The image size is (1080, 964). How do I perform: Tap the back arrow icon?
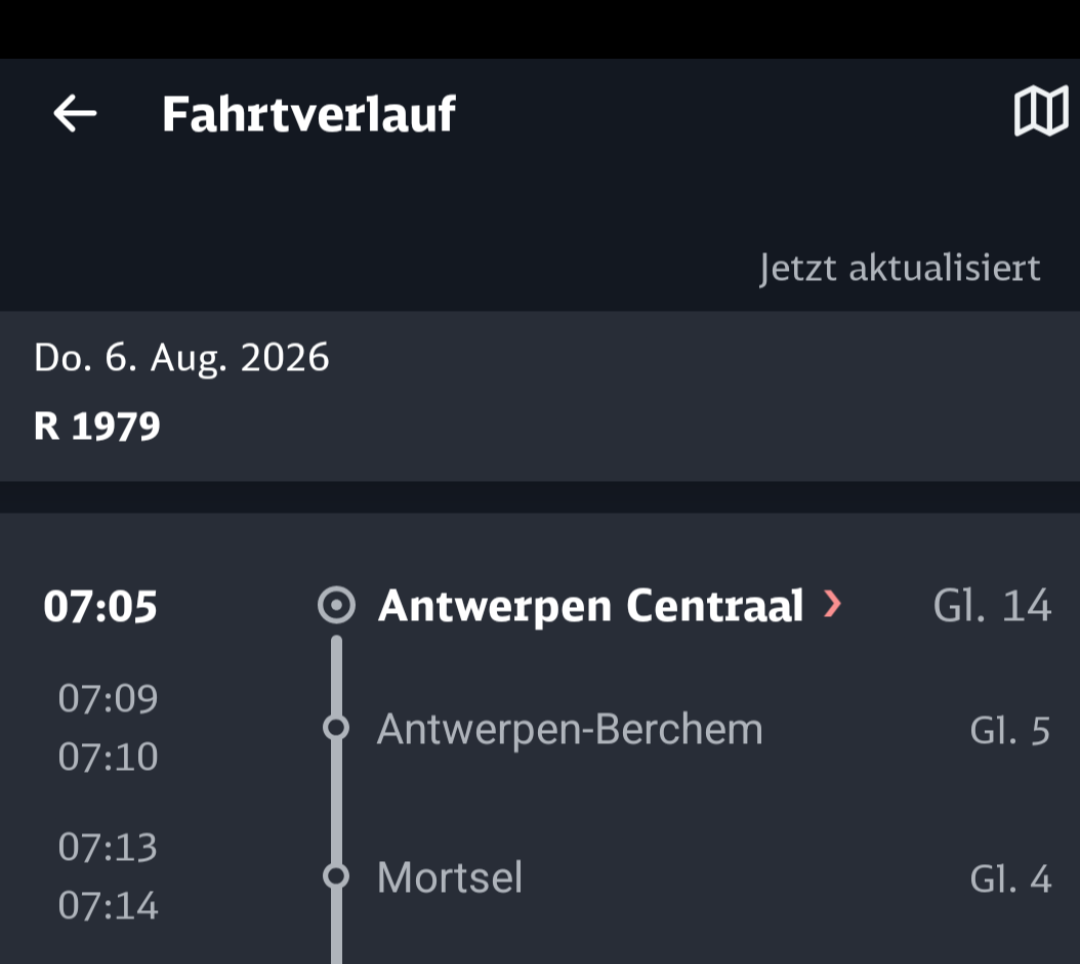pos(74,114)
